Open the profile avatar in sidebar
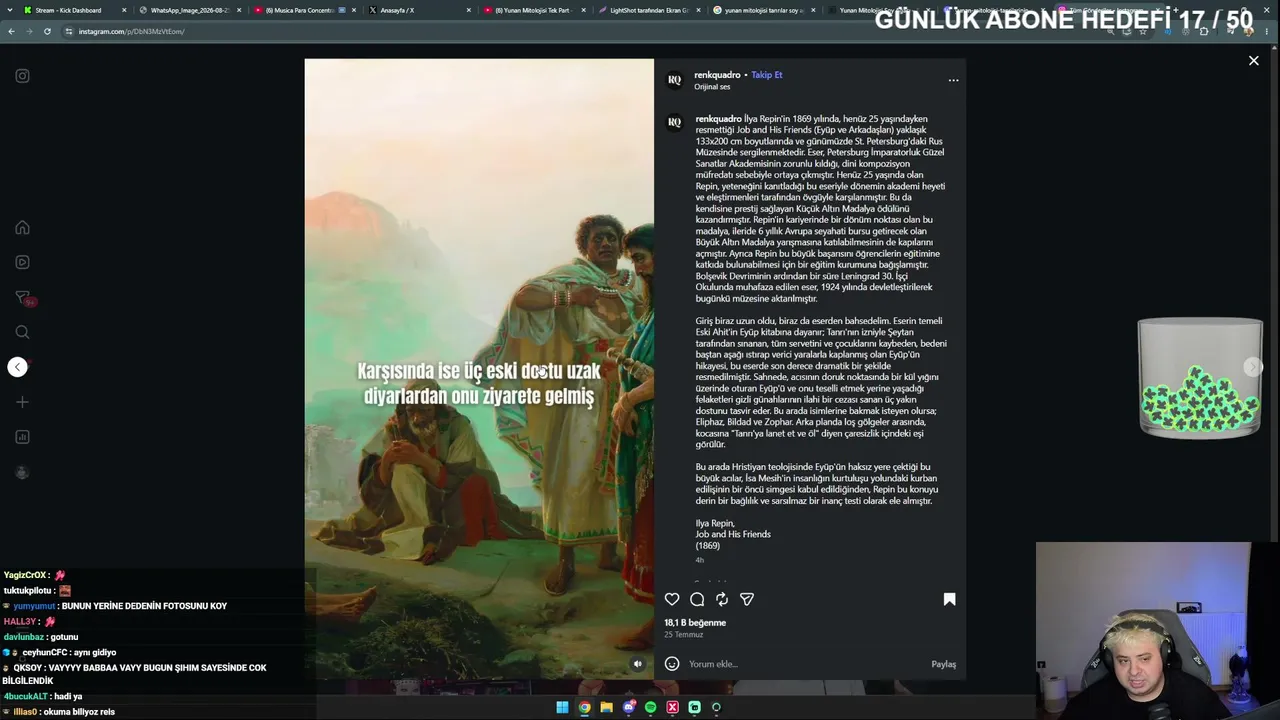The height and width of the screenshot is (720, 1280). tap(22, 472)
